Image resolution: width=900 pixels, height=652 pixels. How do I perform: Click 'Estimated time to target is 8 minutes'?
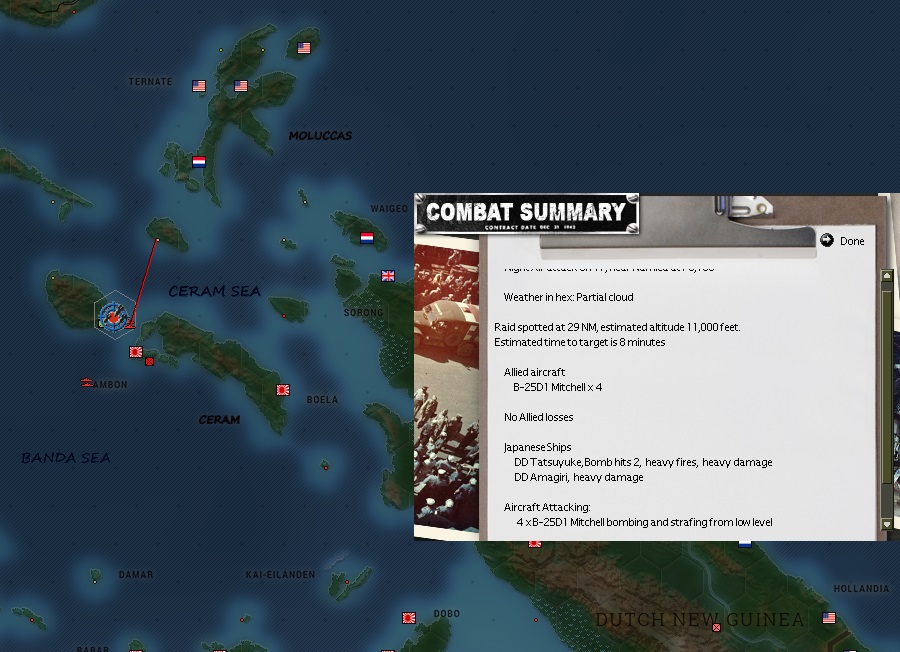580,342
